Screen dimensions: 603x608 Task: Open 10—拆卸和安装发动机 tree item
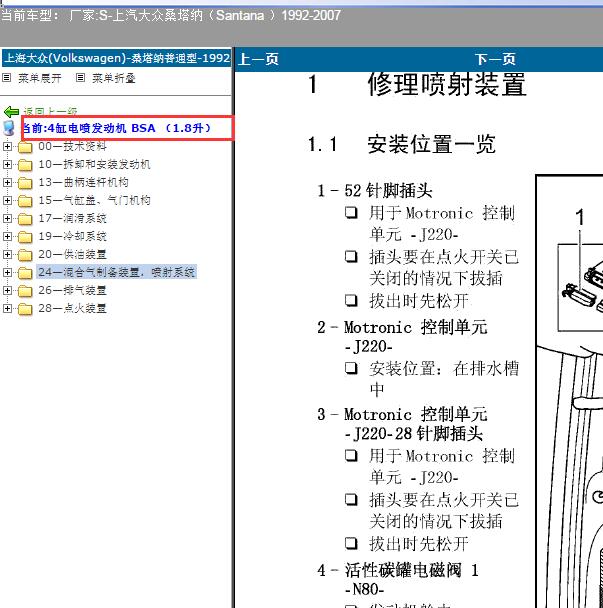point(94,164)
